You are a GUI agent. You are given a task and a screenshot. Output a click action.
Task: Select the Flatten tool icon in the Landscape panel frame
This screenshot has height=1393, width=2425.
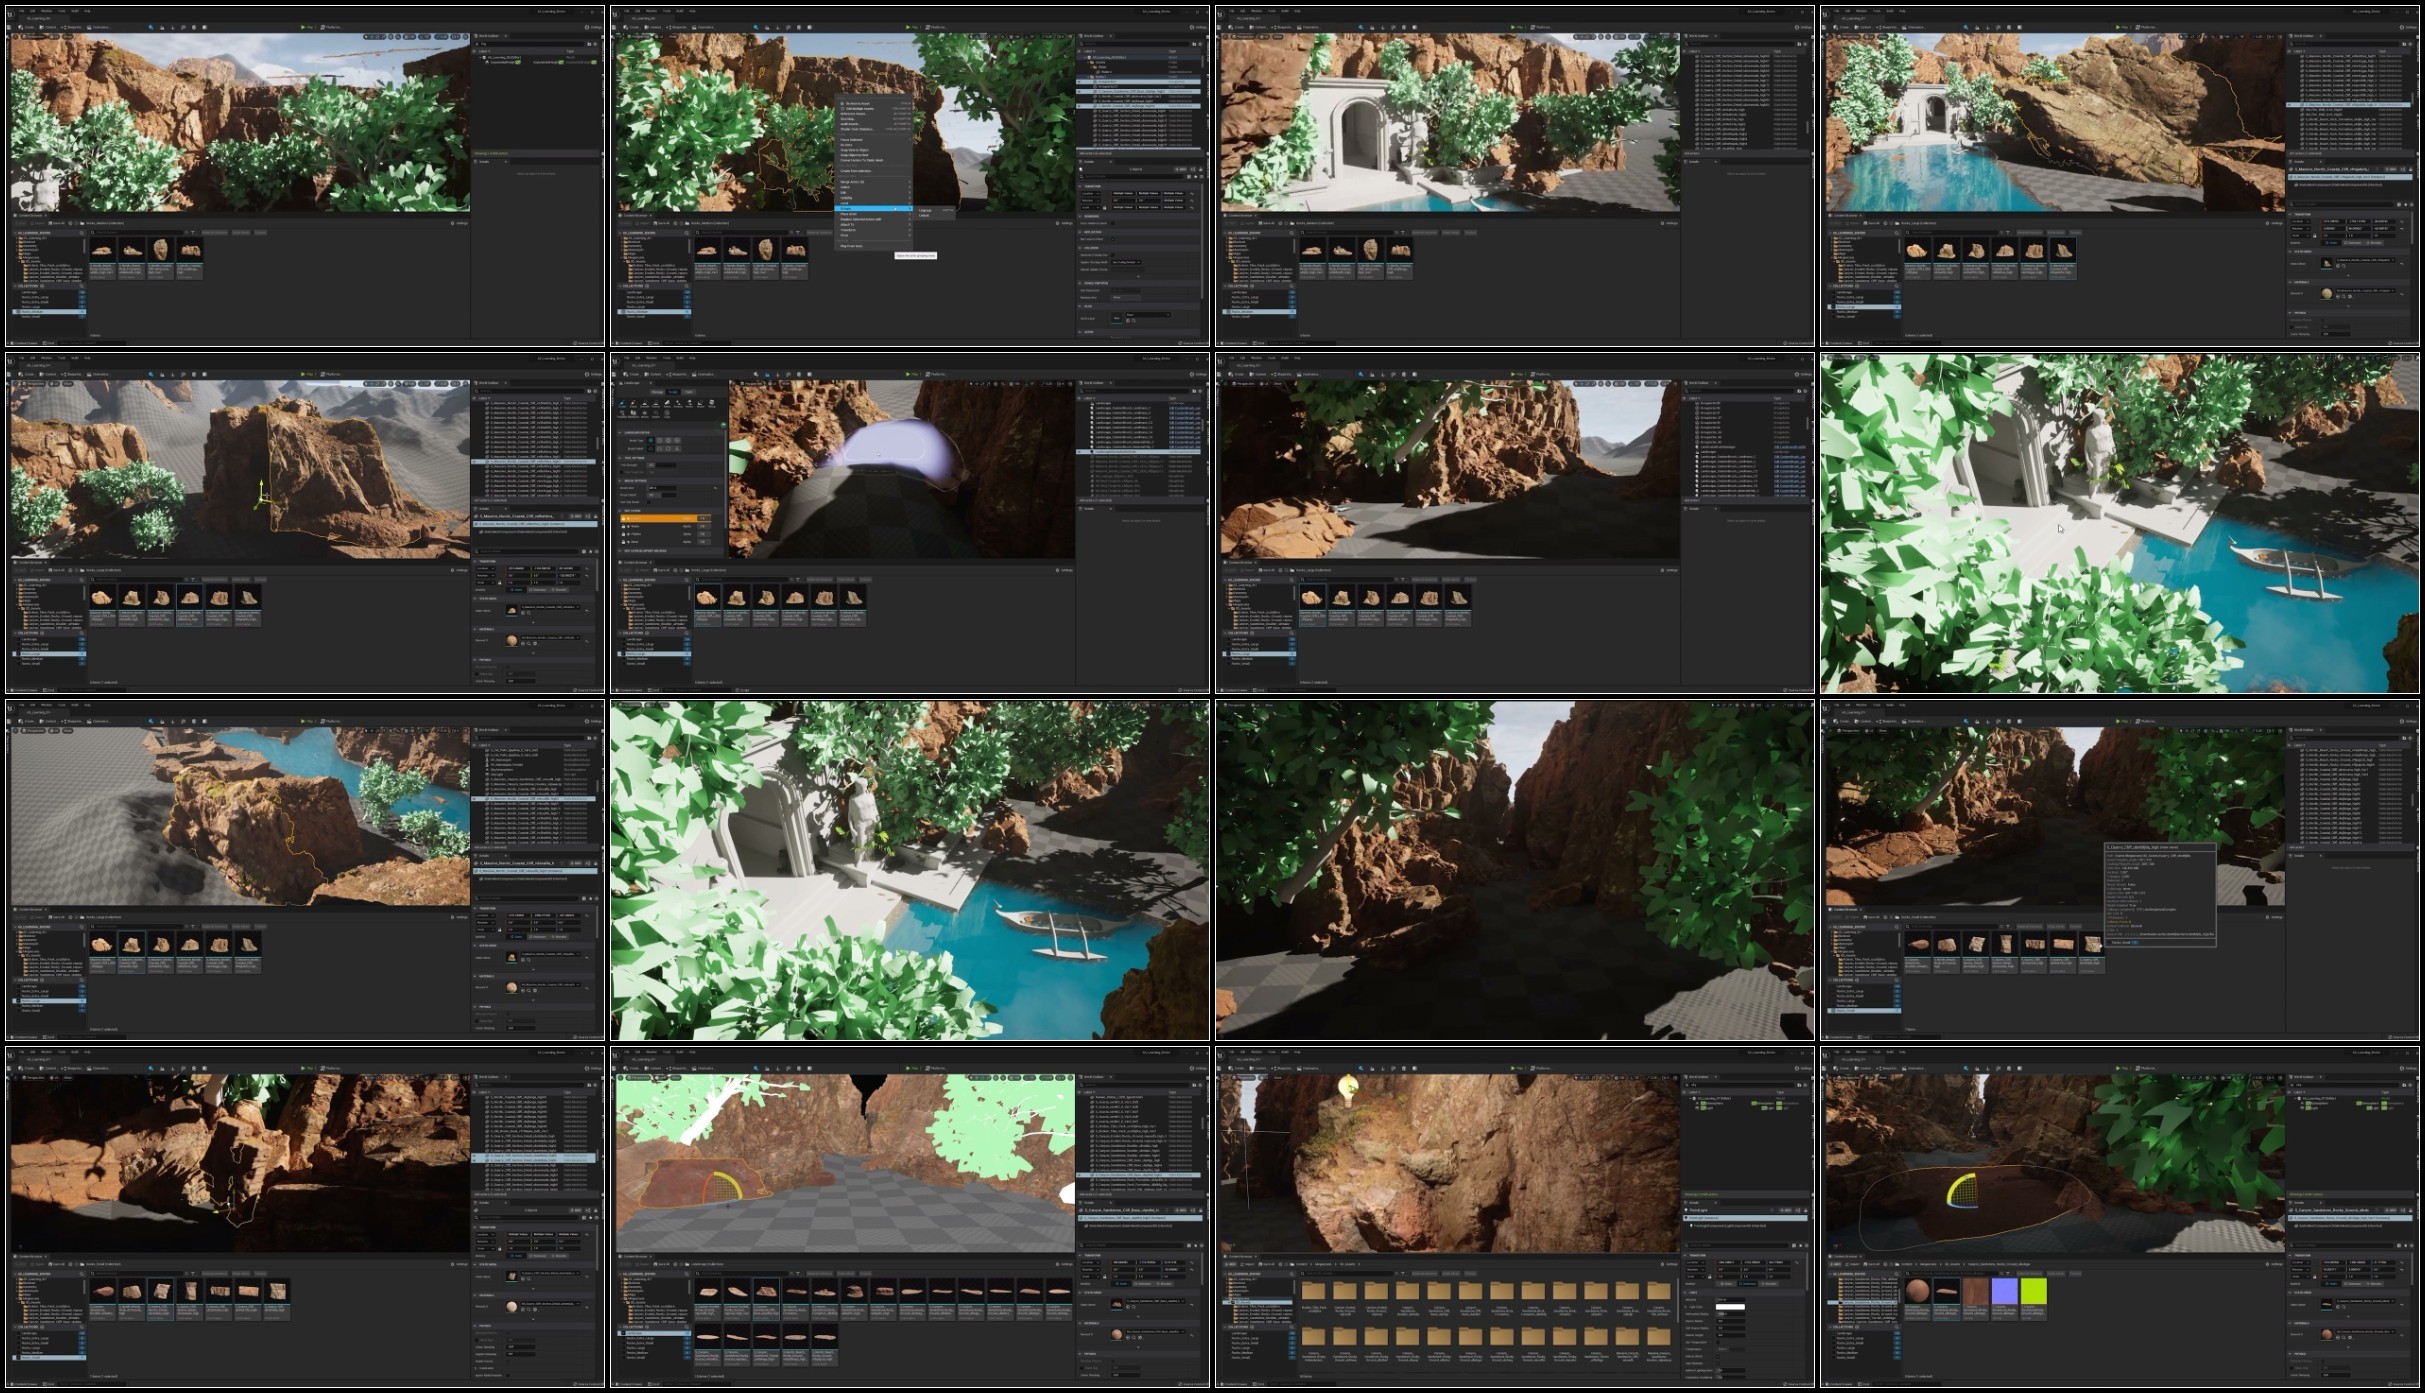[656, 404]
